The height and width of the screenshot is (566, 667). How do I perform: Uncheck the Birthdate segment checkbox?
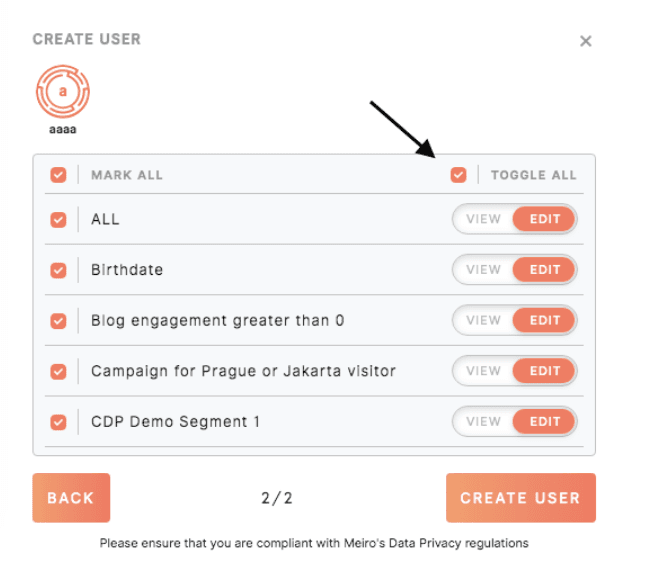pos(58,270)
